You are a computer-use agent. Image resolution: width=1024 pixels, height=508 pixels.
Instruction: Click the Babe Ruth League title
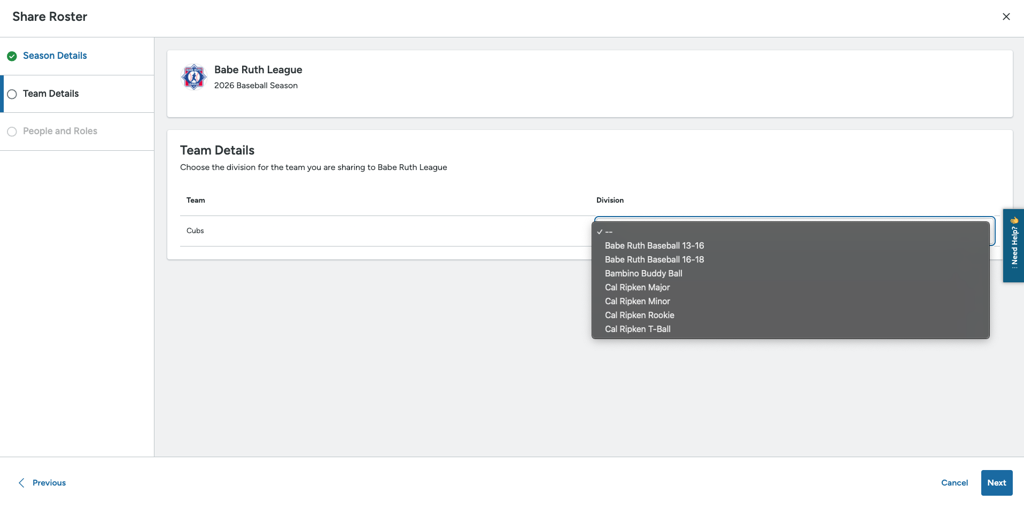pos(258,70)
